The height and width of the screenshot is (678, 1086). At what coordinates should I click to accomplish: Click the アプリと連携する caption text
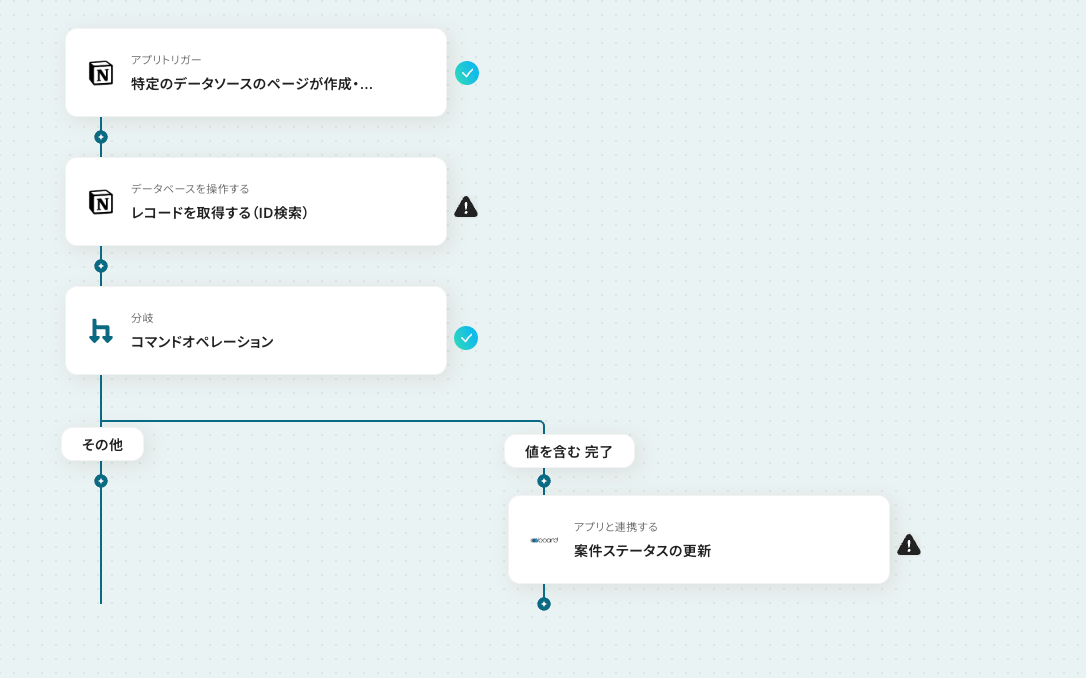[616, 527]
